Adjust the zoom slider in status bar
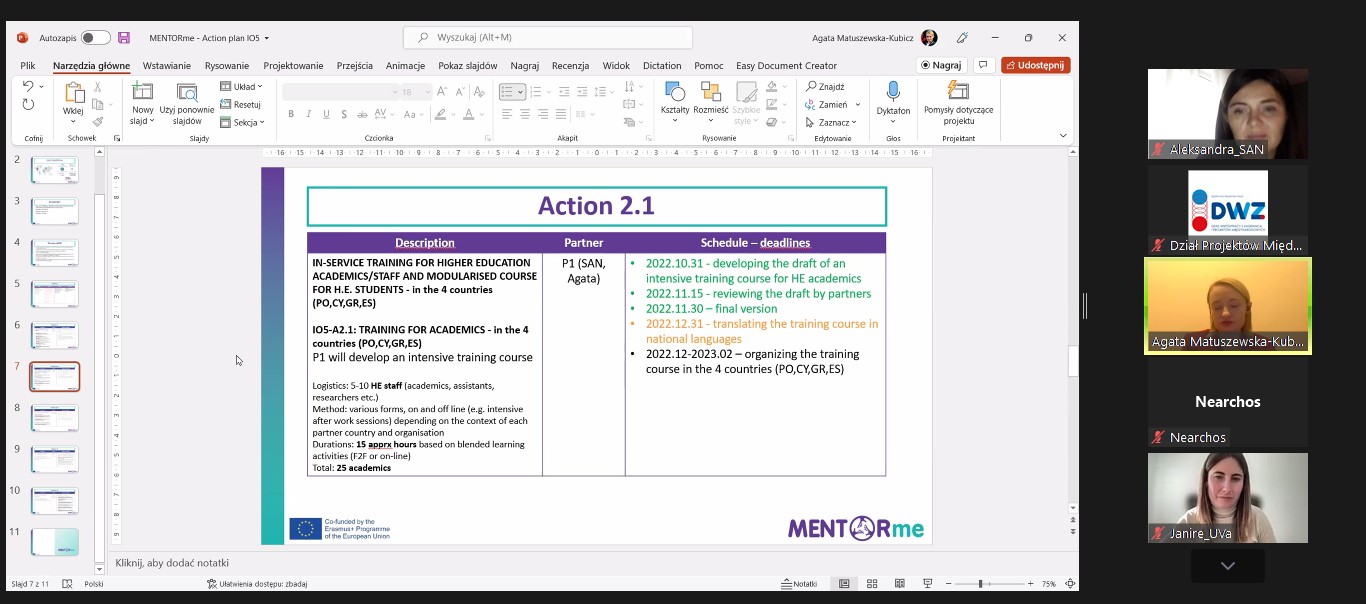This screenshot has width=1366, height=604. (x=981, y=584)
